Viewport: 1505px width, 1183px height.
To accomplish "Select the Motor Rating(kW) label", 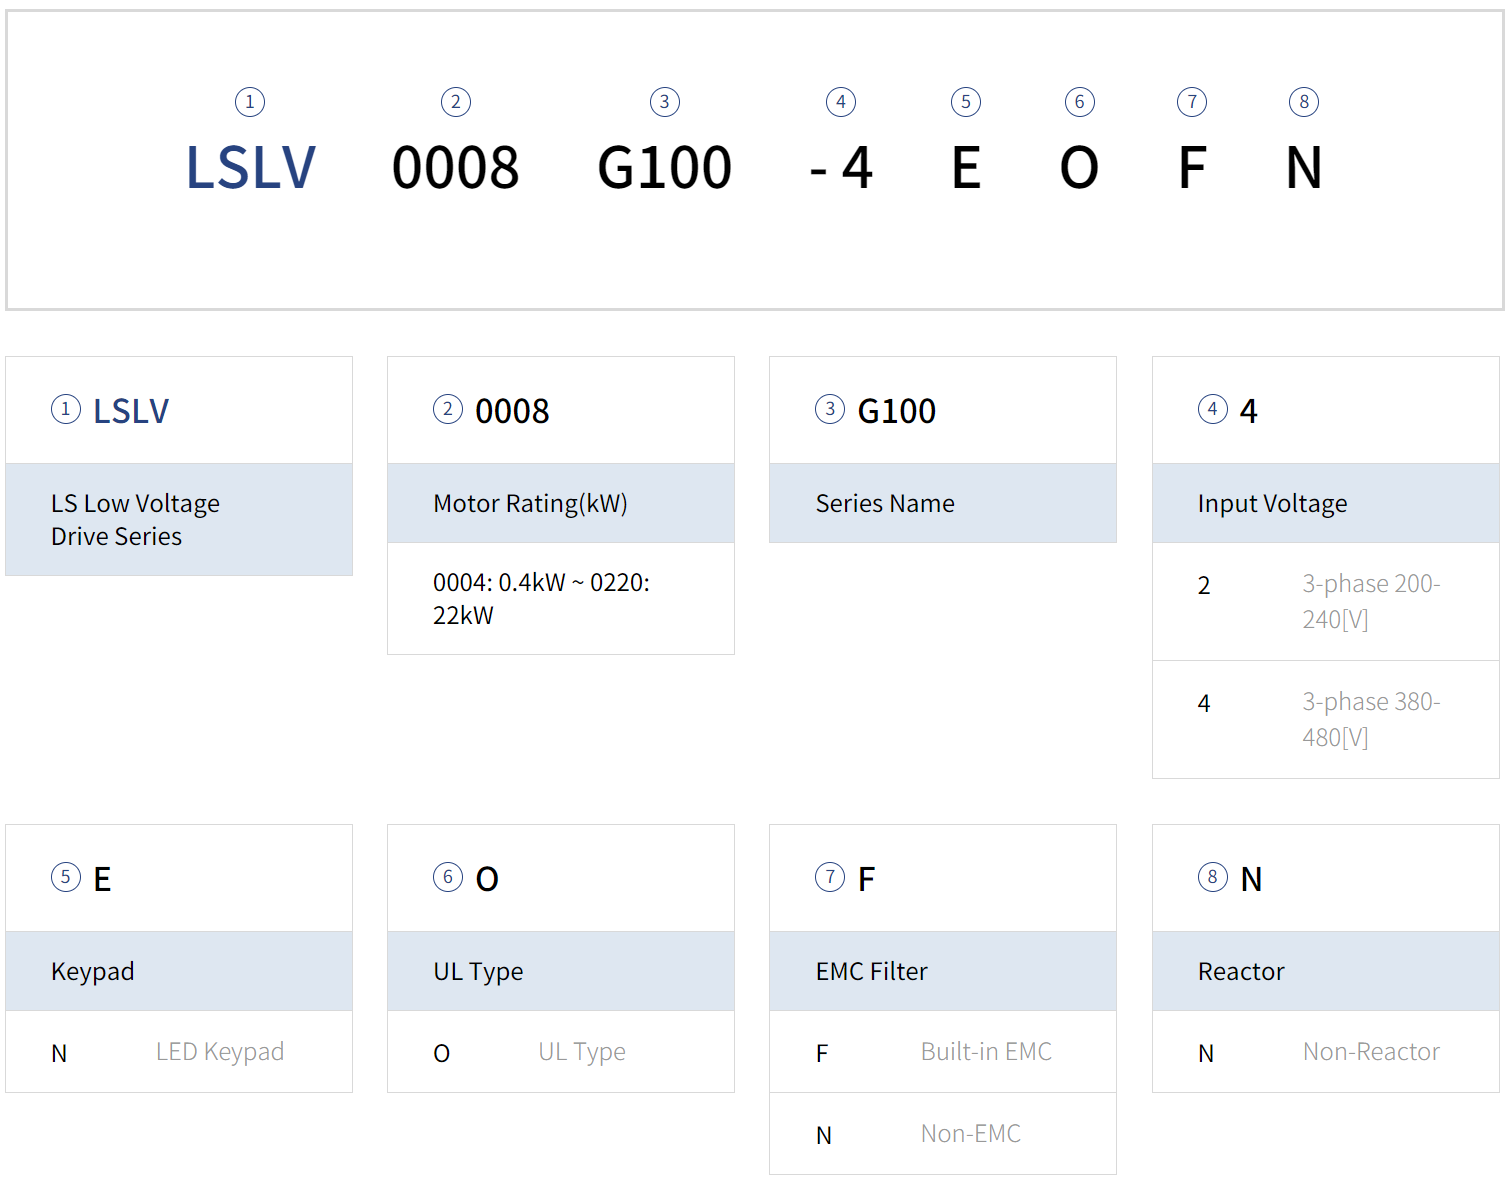I will click(530, 503).
